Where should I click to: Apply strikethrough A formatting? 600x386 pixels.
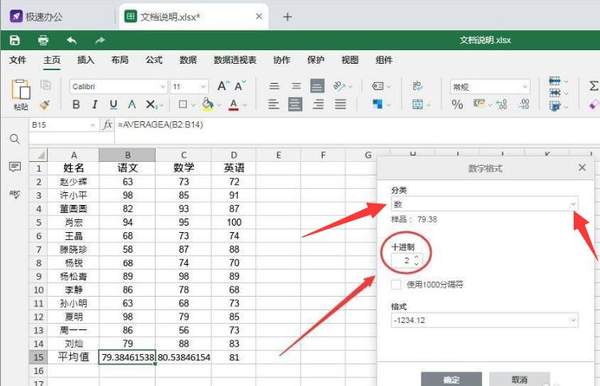(132, 104)
